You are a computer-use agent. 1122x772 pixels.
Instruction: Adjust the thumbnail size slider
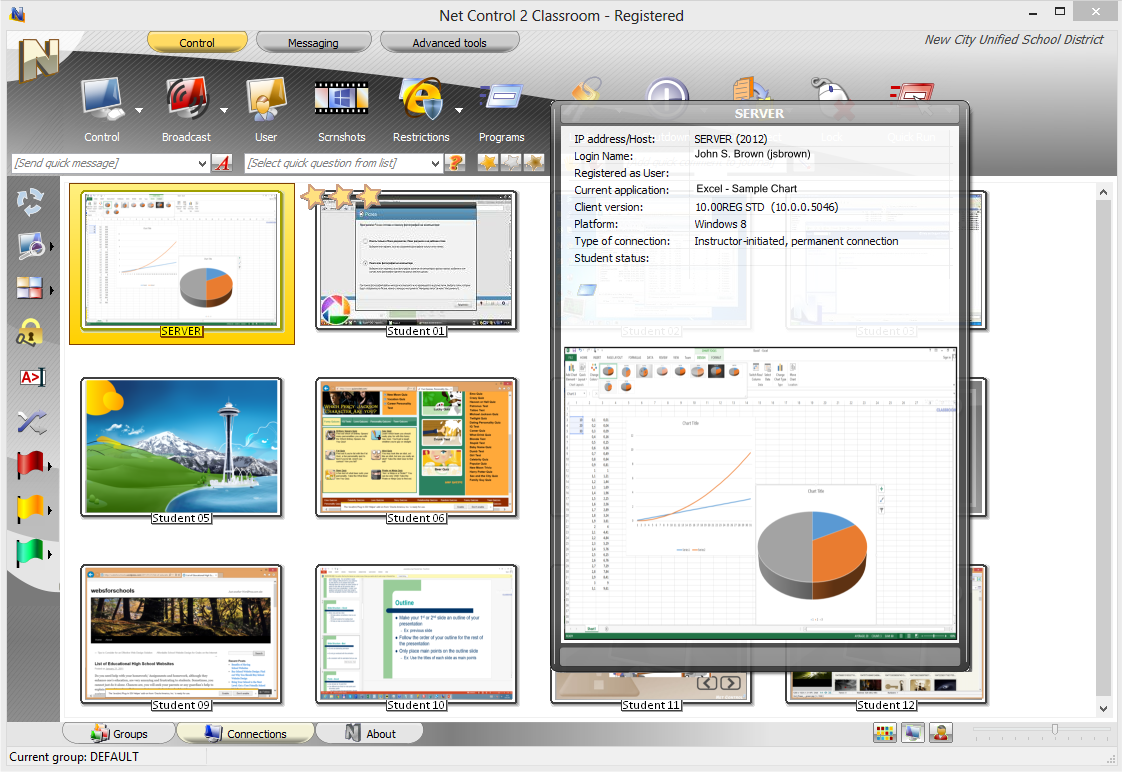[1054, 730]
